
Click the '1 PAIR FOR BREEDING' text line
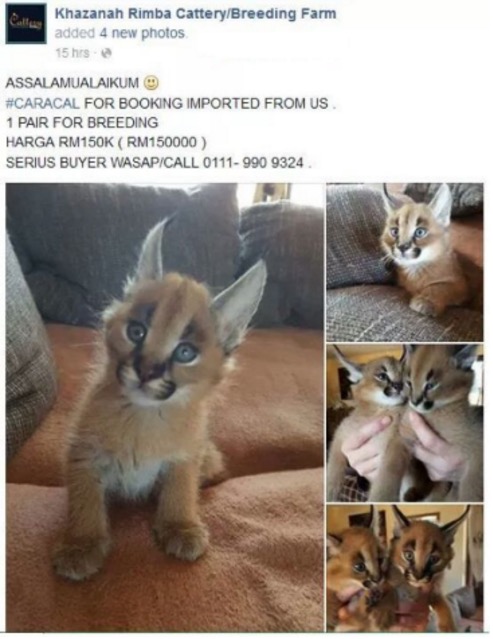point(82,123)
